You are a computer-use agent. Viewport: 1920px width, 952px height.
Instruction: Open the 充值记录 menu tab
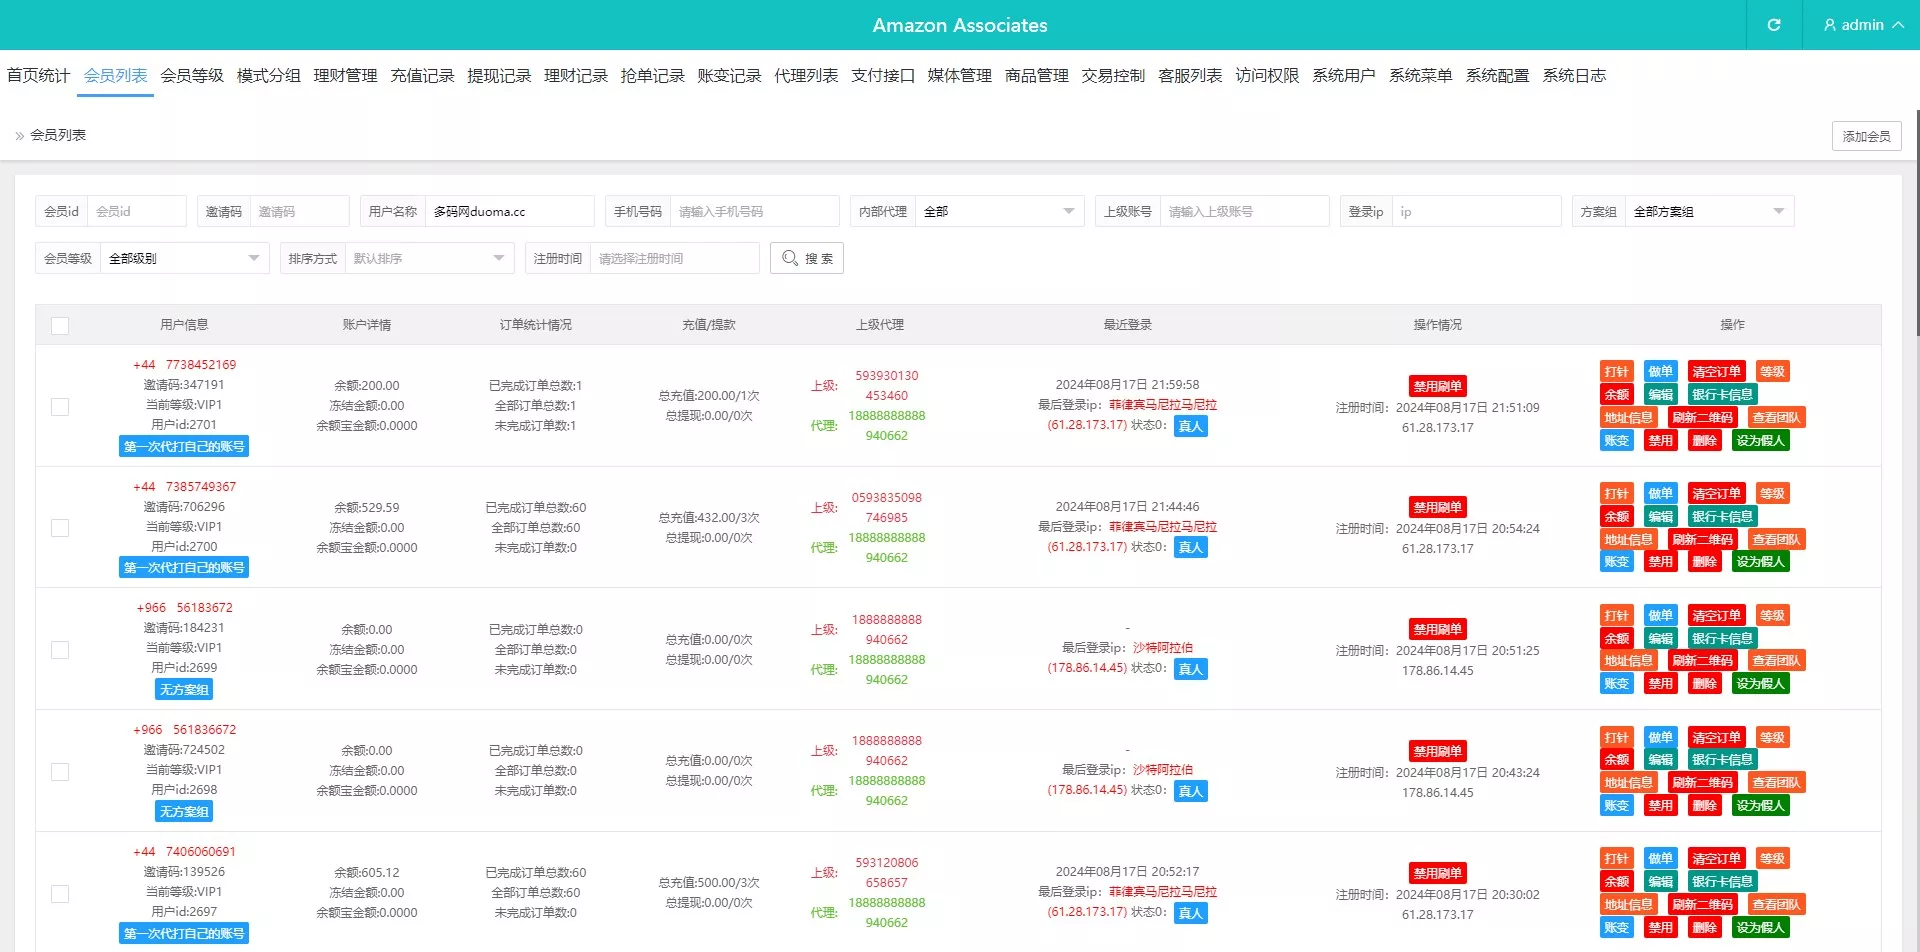422,76
